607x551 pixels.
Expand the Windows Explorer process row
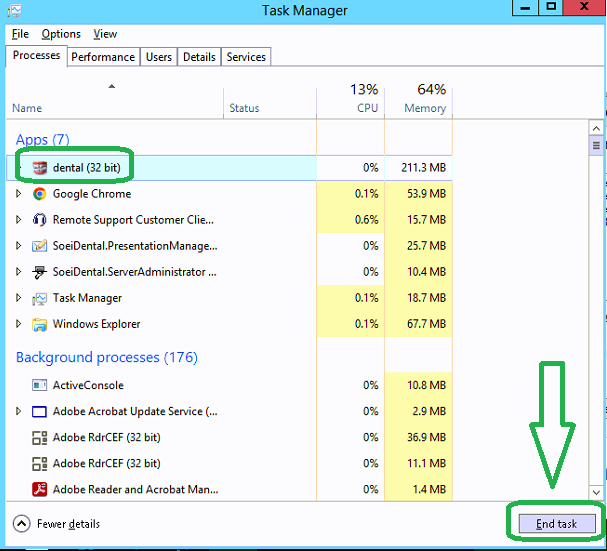point(18,324)
